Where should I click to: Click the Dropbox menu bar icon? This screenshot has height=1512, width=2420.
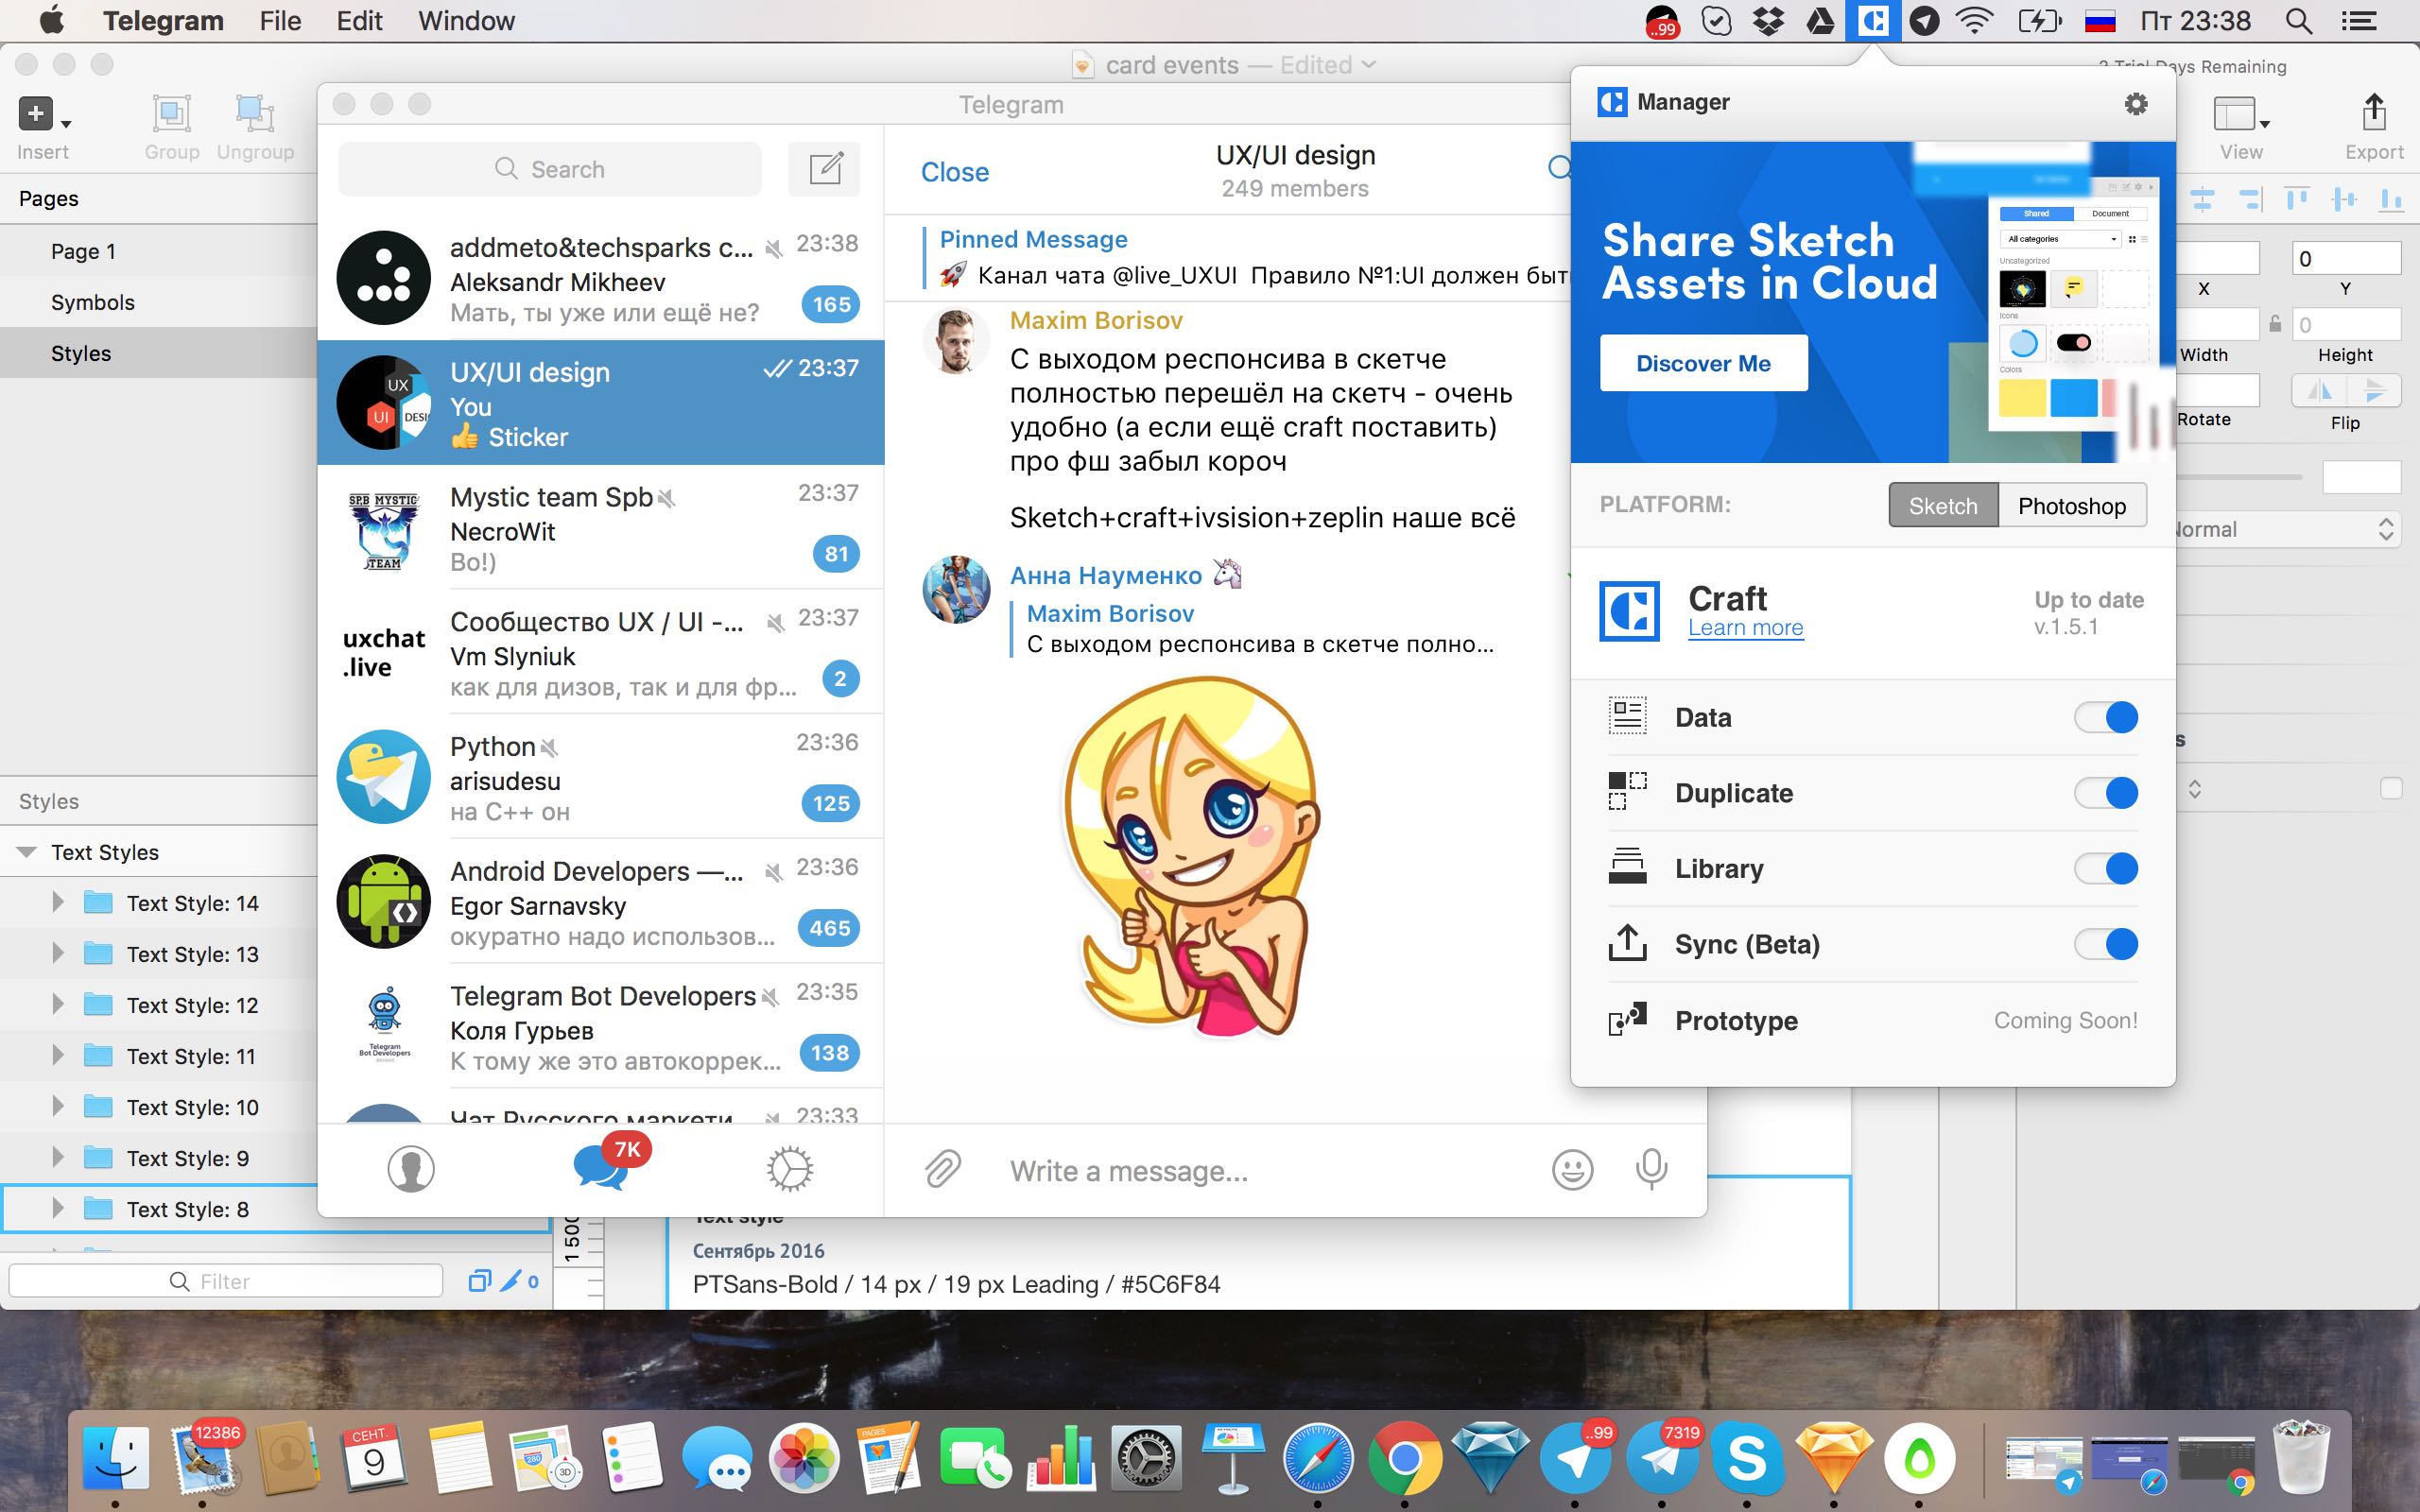click(1768, 21)
